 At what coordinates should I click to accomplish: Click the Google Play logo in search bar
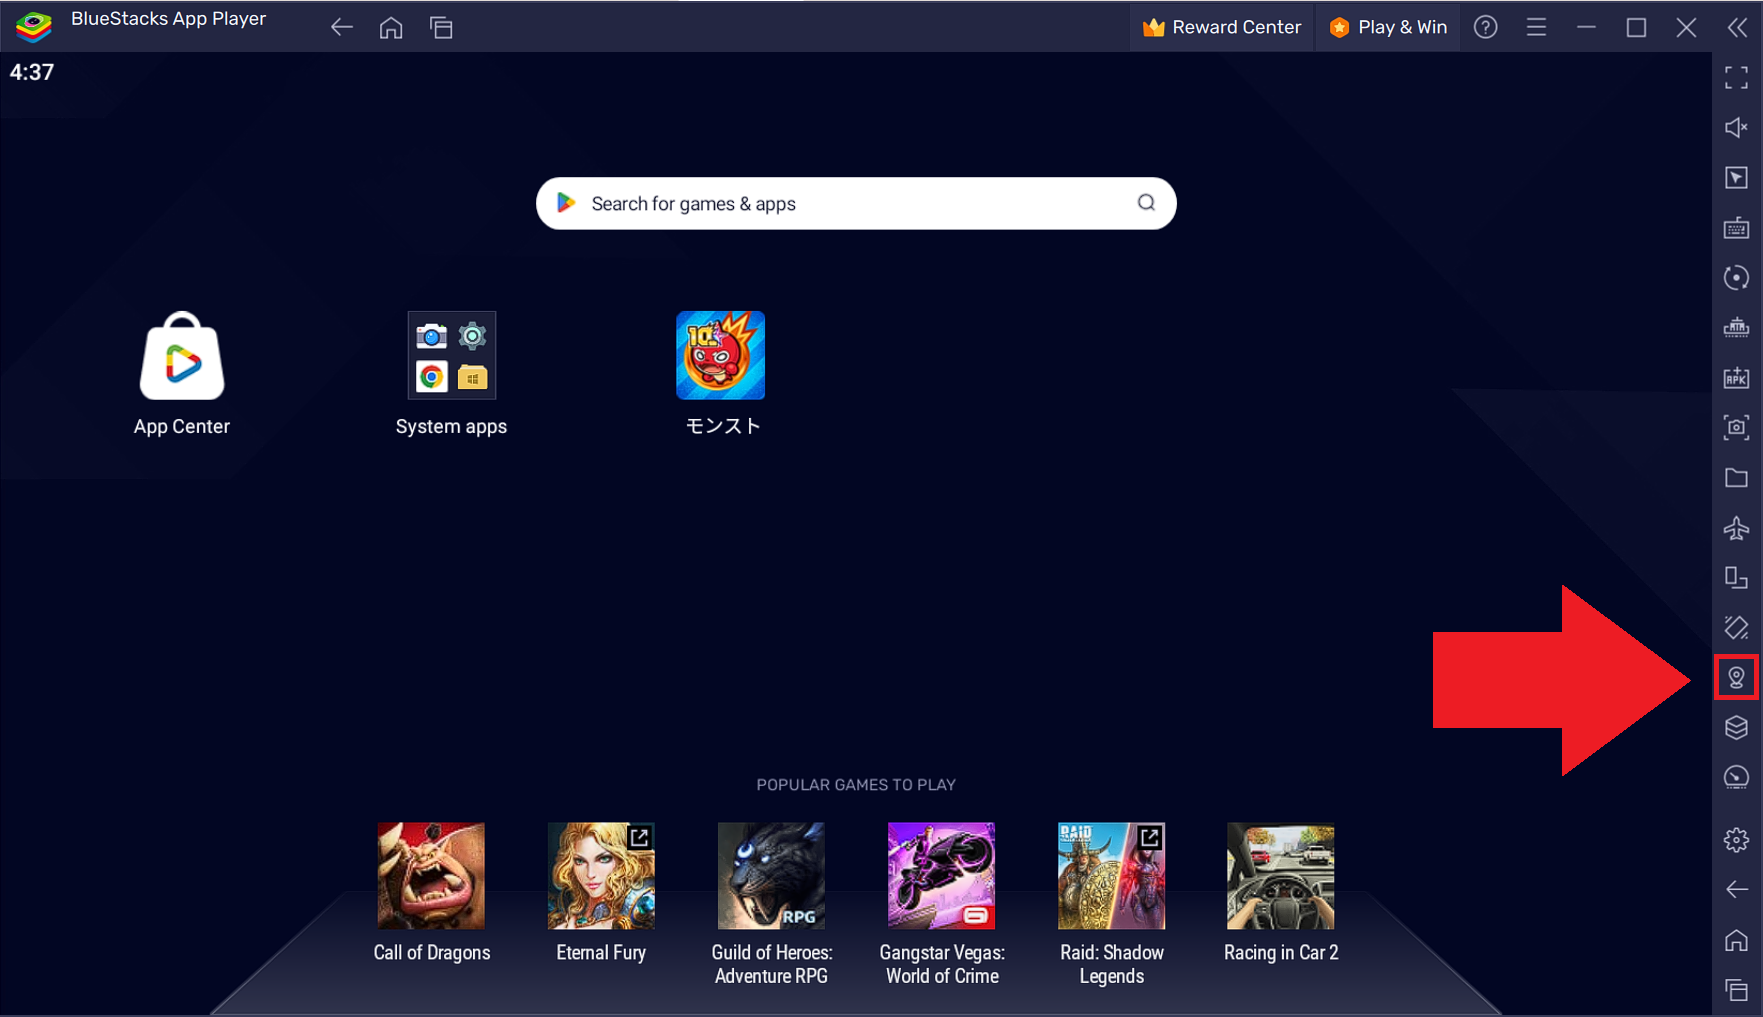pos(566,203)
